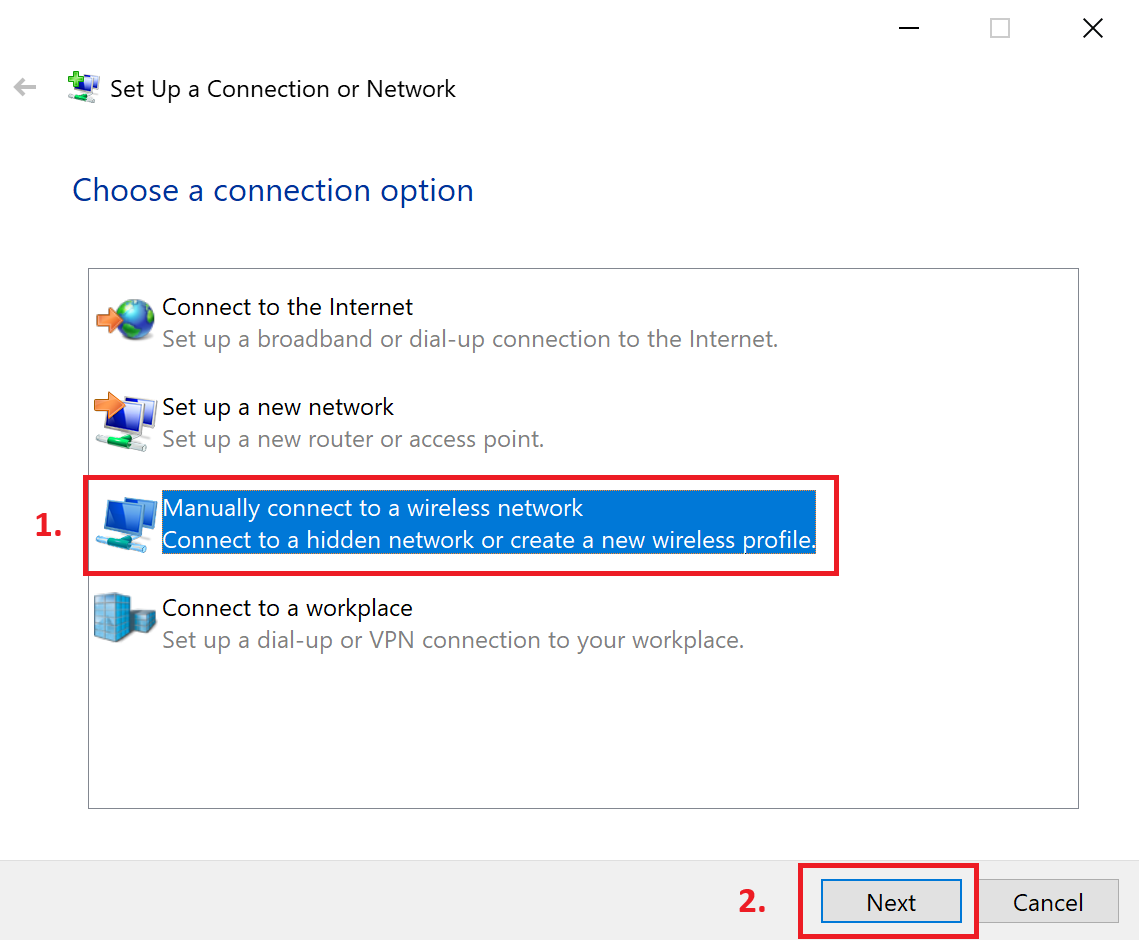Select the Connect to a workplace option
This screenshot has width=1139, height=940.
(x=287, y=608)
